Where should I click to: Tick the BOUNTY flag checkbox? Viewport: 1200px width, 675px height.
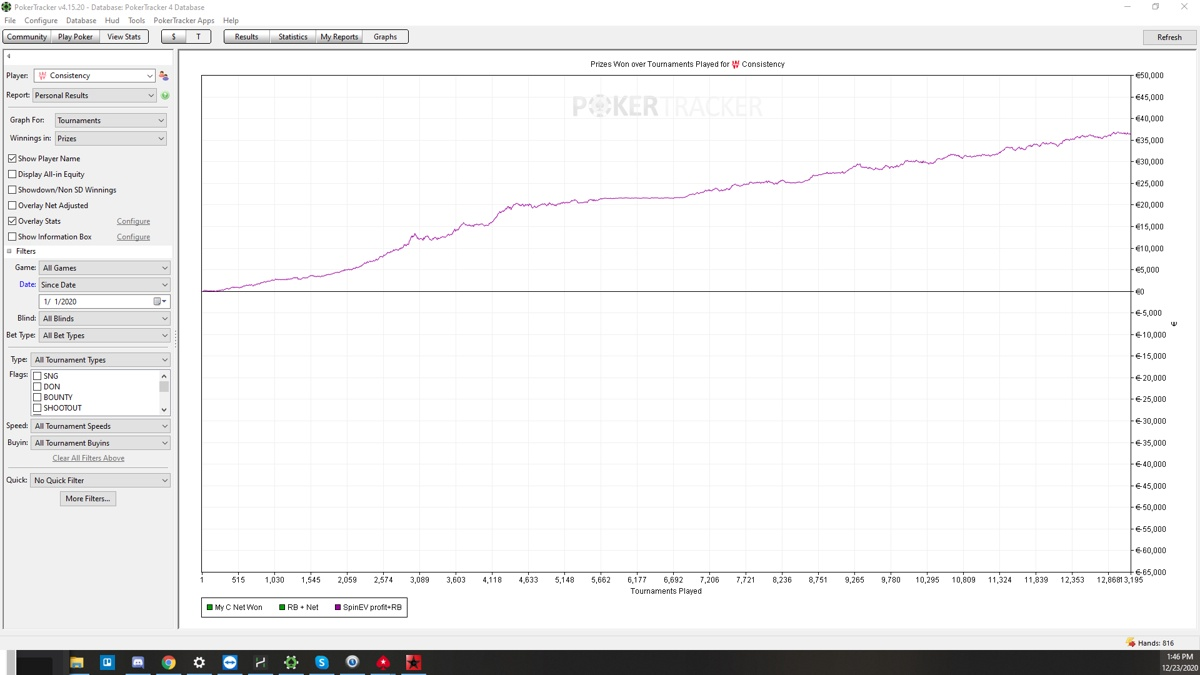click(37, 397)
